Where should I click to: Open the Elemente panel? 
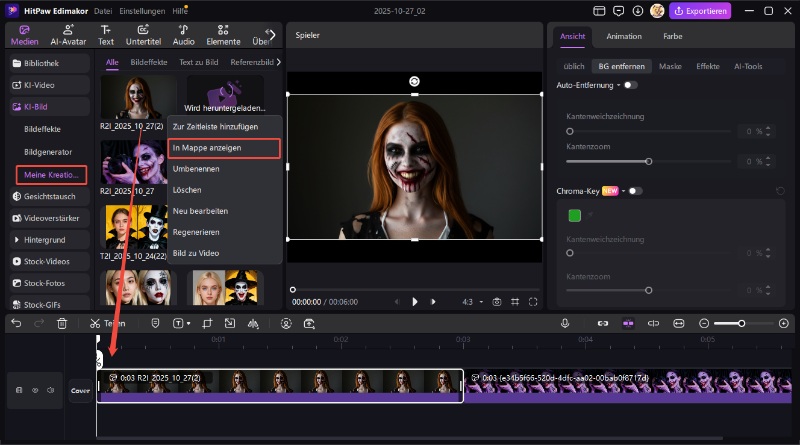tap(223, 35)
